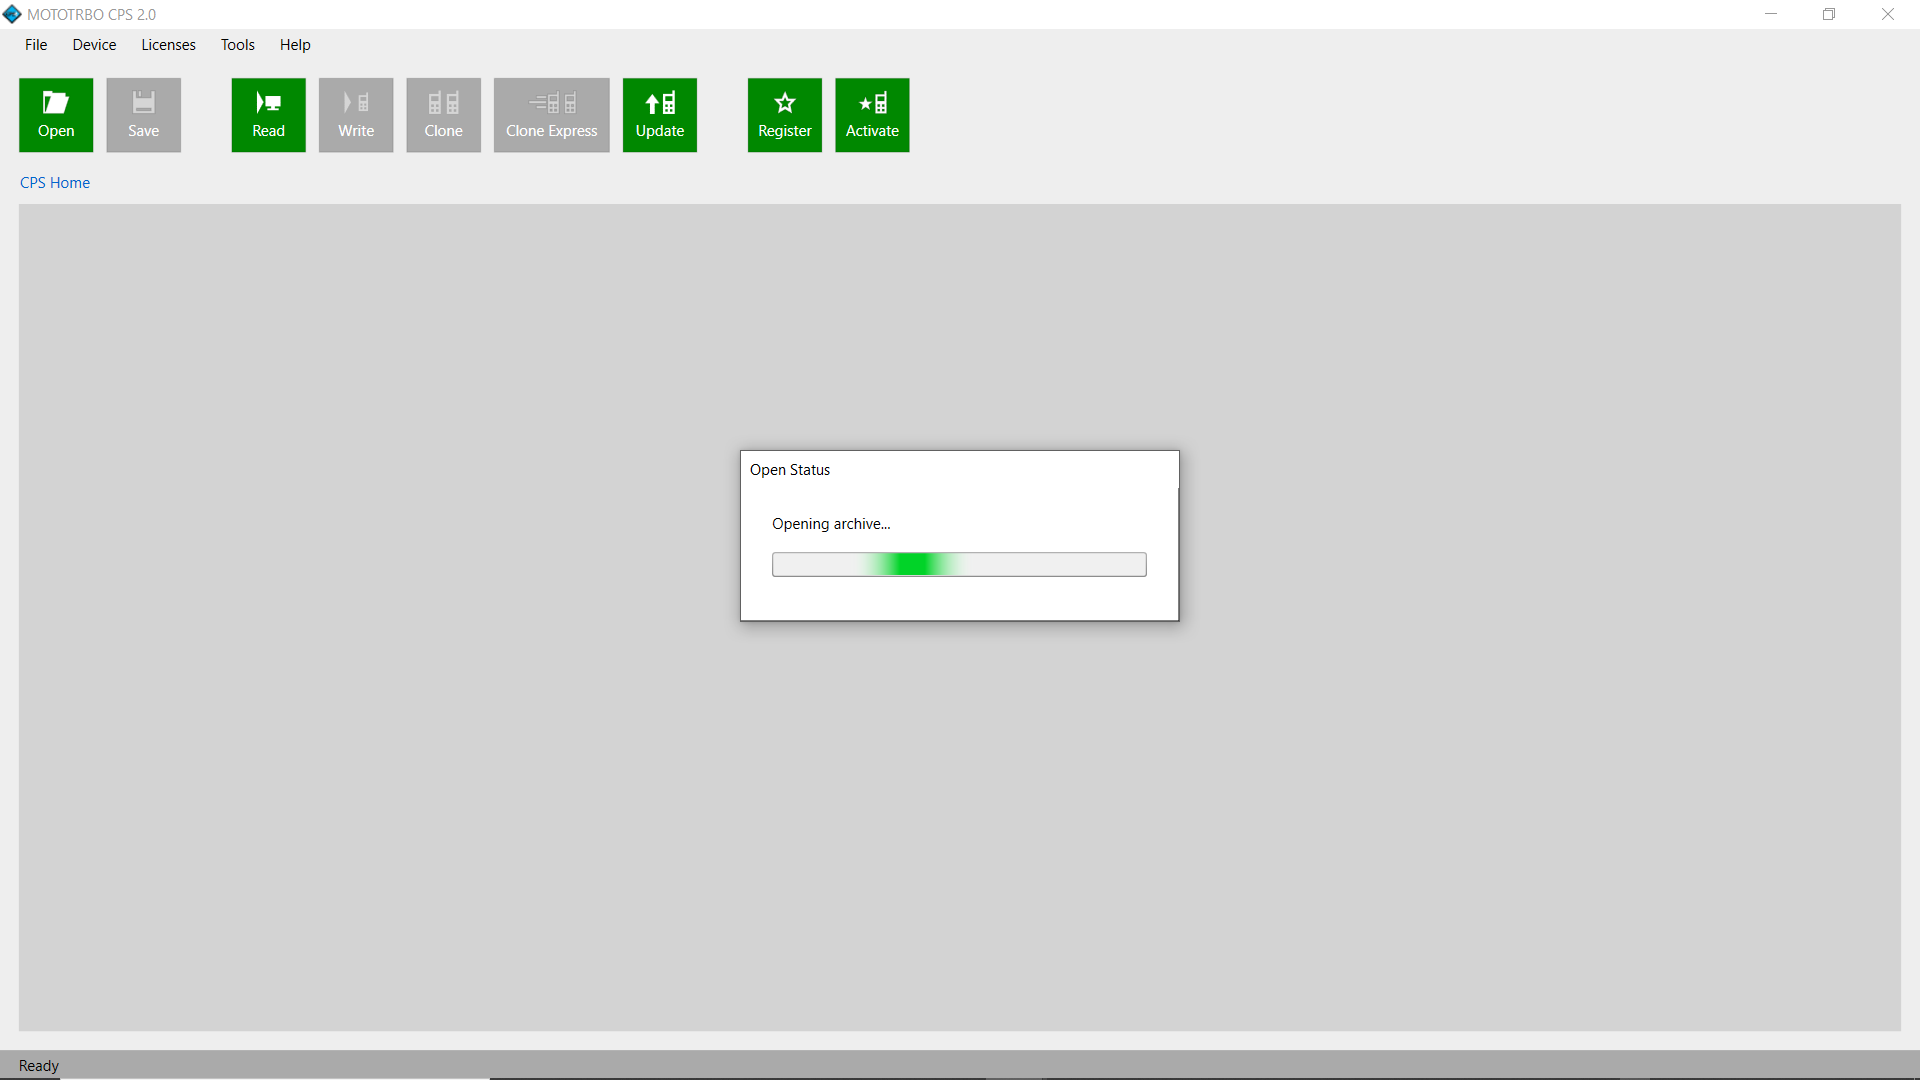This screenshot has width=1920, height=1080.
Task: Click the Open toolbar button
Action: click(x=56, y=115)
